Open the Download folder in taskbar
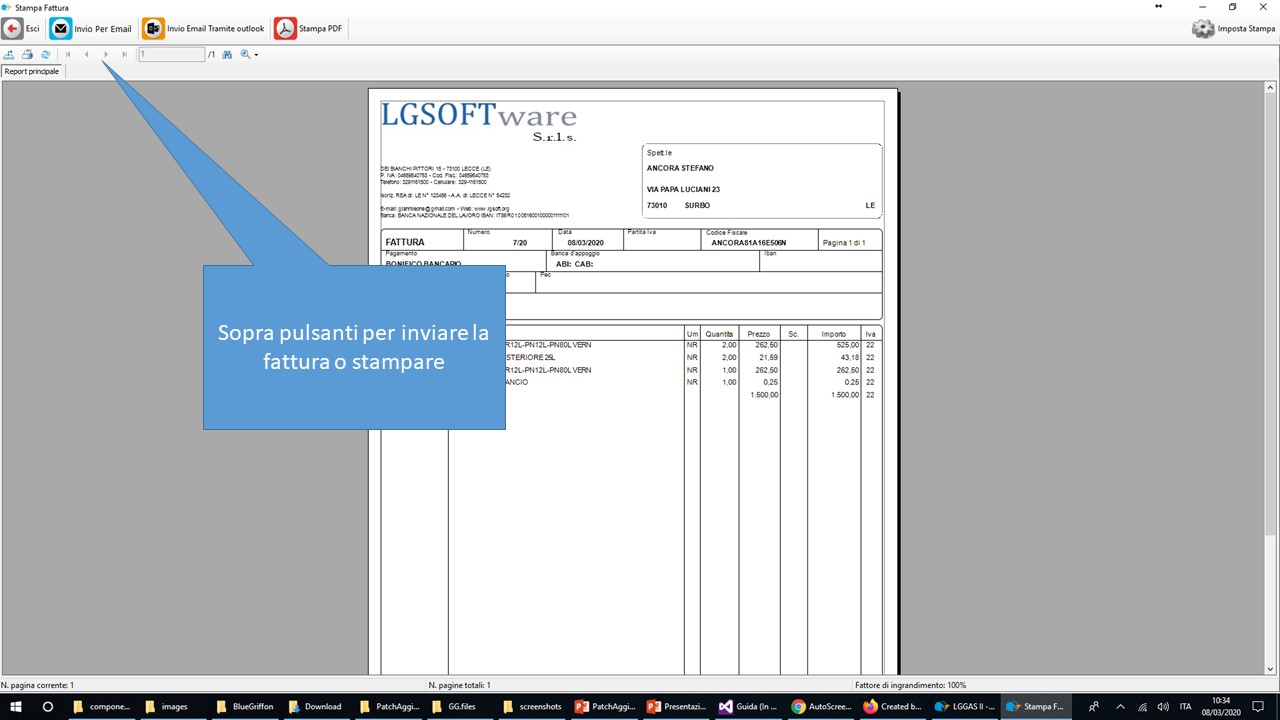The image size is (1280, 720). [315, 707]
